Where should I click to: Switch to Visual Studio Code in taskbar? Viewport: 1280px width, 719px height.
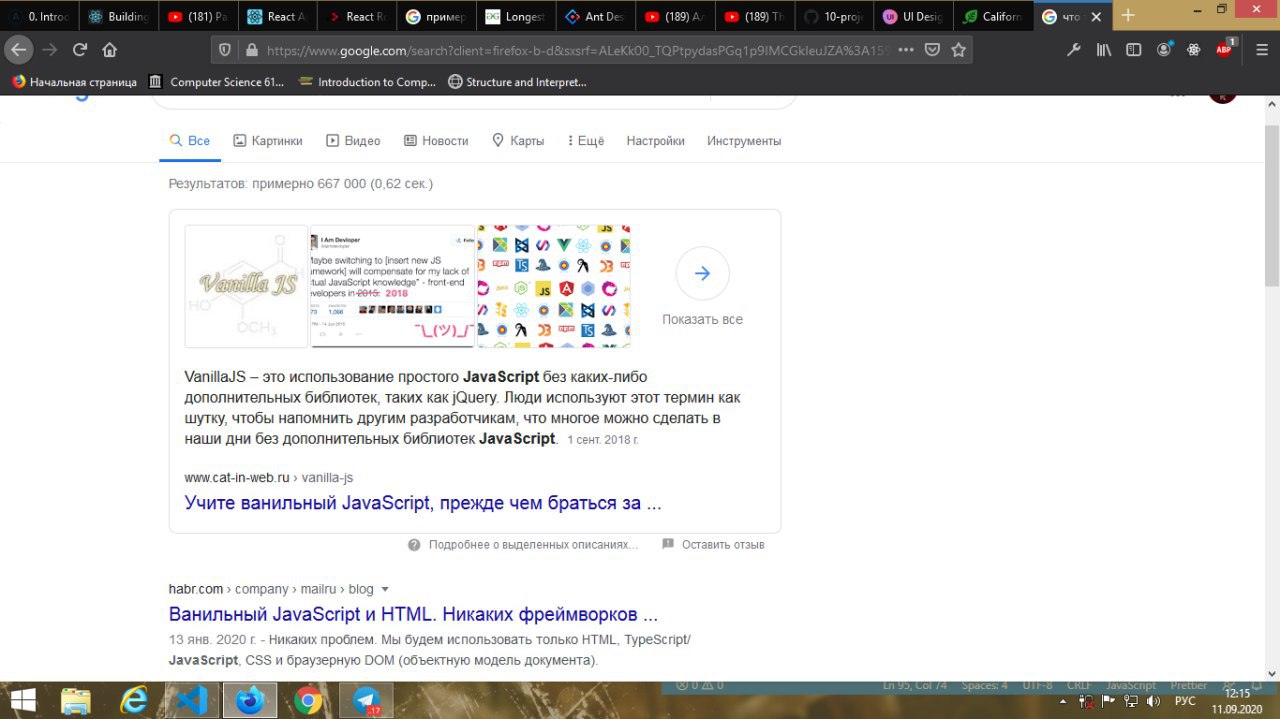pos(192,700)
